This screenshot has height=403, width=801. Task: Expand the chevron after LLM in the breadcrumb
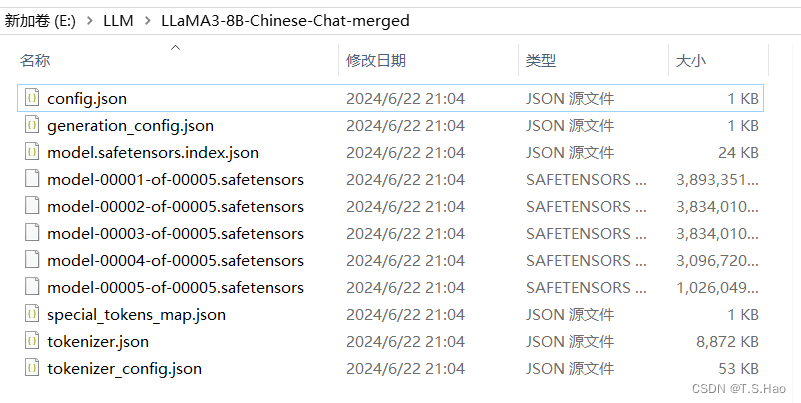click(148, 21)
